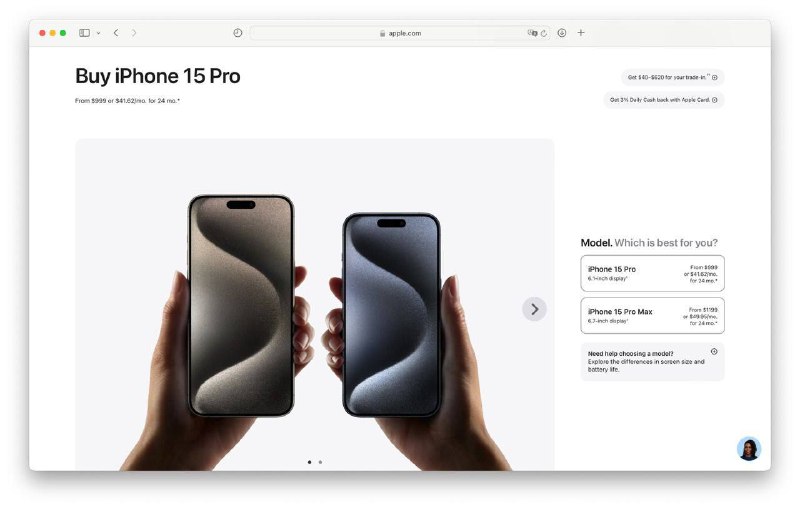Open the downloads icon in the toolbar
This screenshot has height=509, width=800.
(562, 33)
